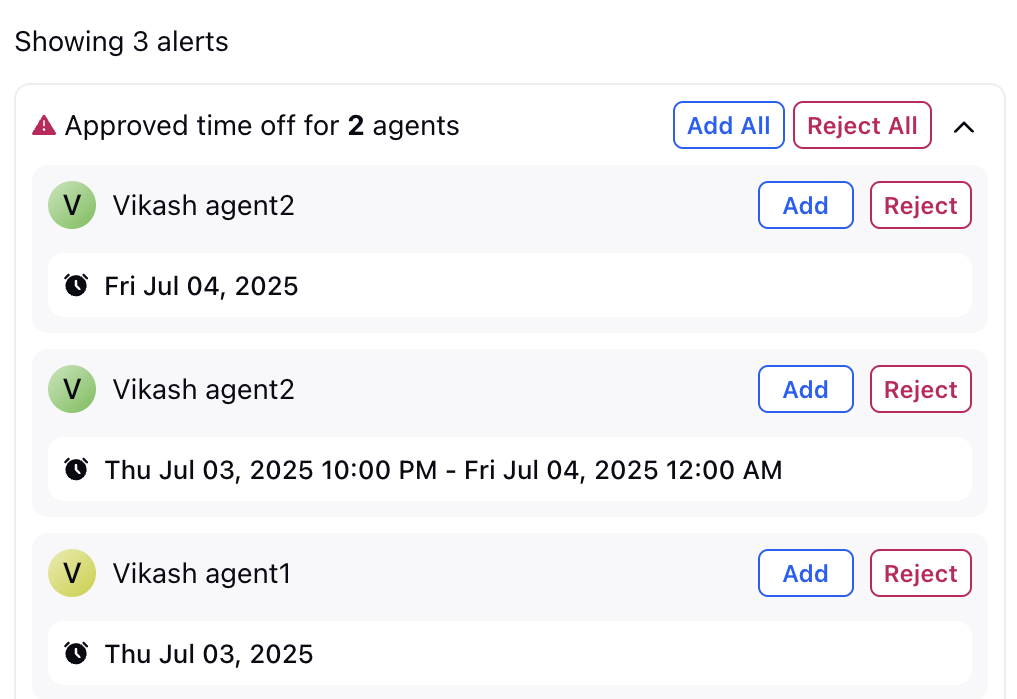Click the green V avatar beside Fri Jul 04
This screenshot has width=1017, height=699.
coord(72,205)
